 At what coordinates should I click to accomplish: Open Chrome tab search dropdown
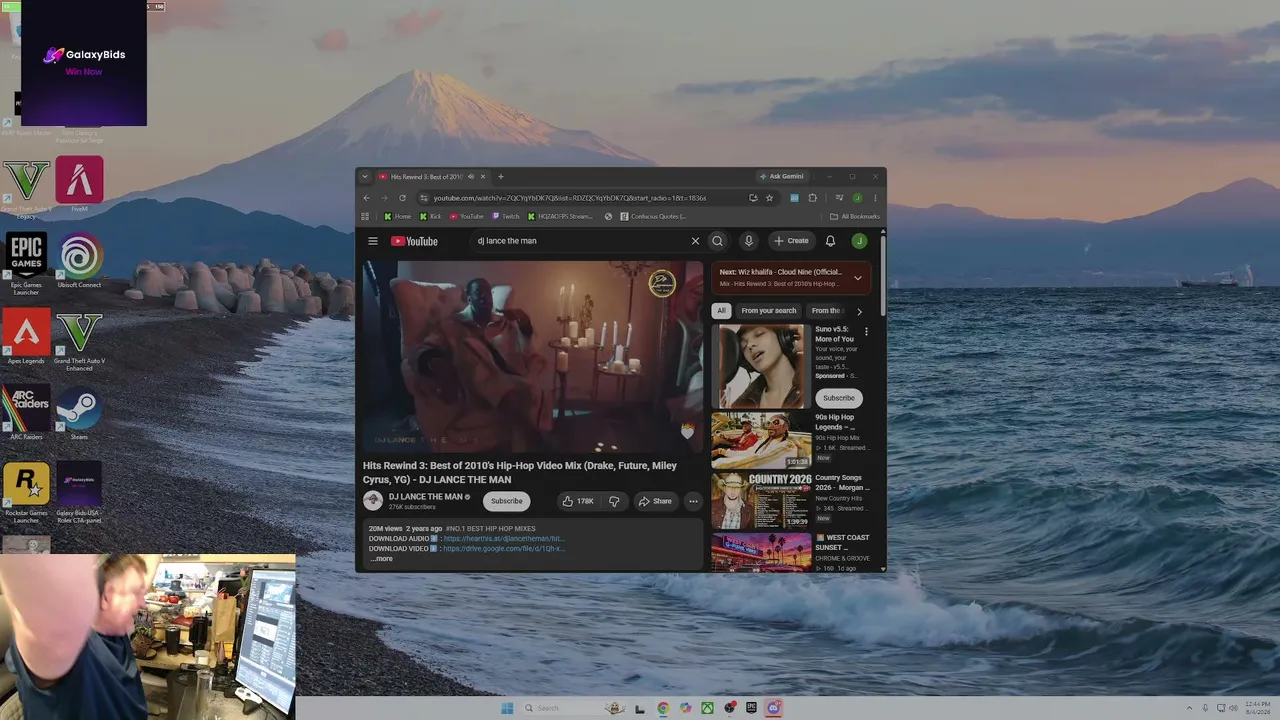point(365,177)
